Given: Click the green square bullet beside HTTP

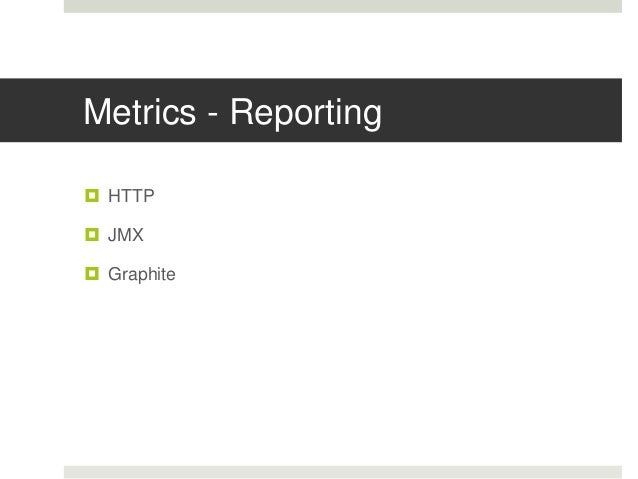Looking at the screenshot, I should coord(92,196).
